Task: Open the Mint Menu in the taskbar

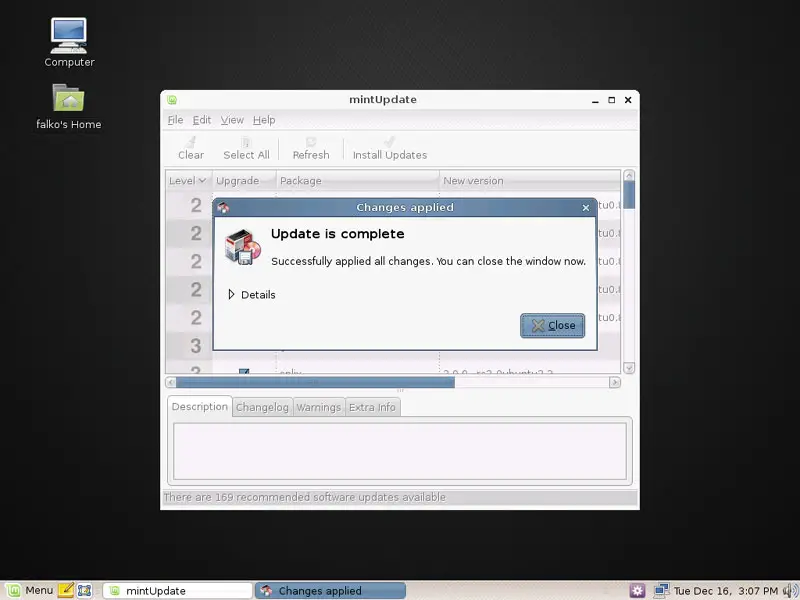Action: (30, 591)
